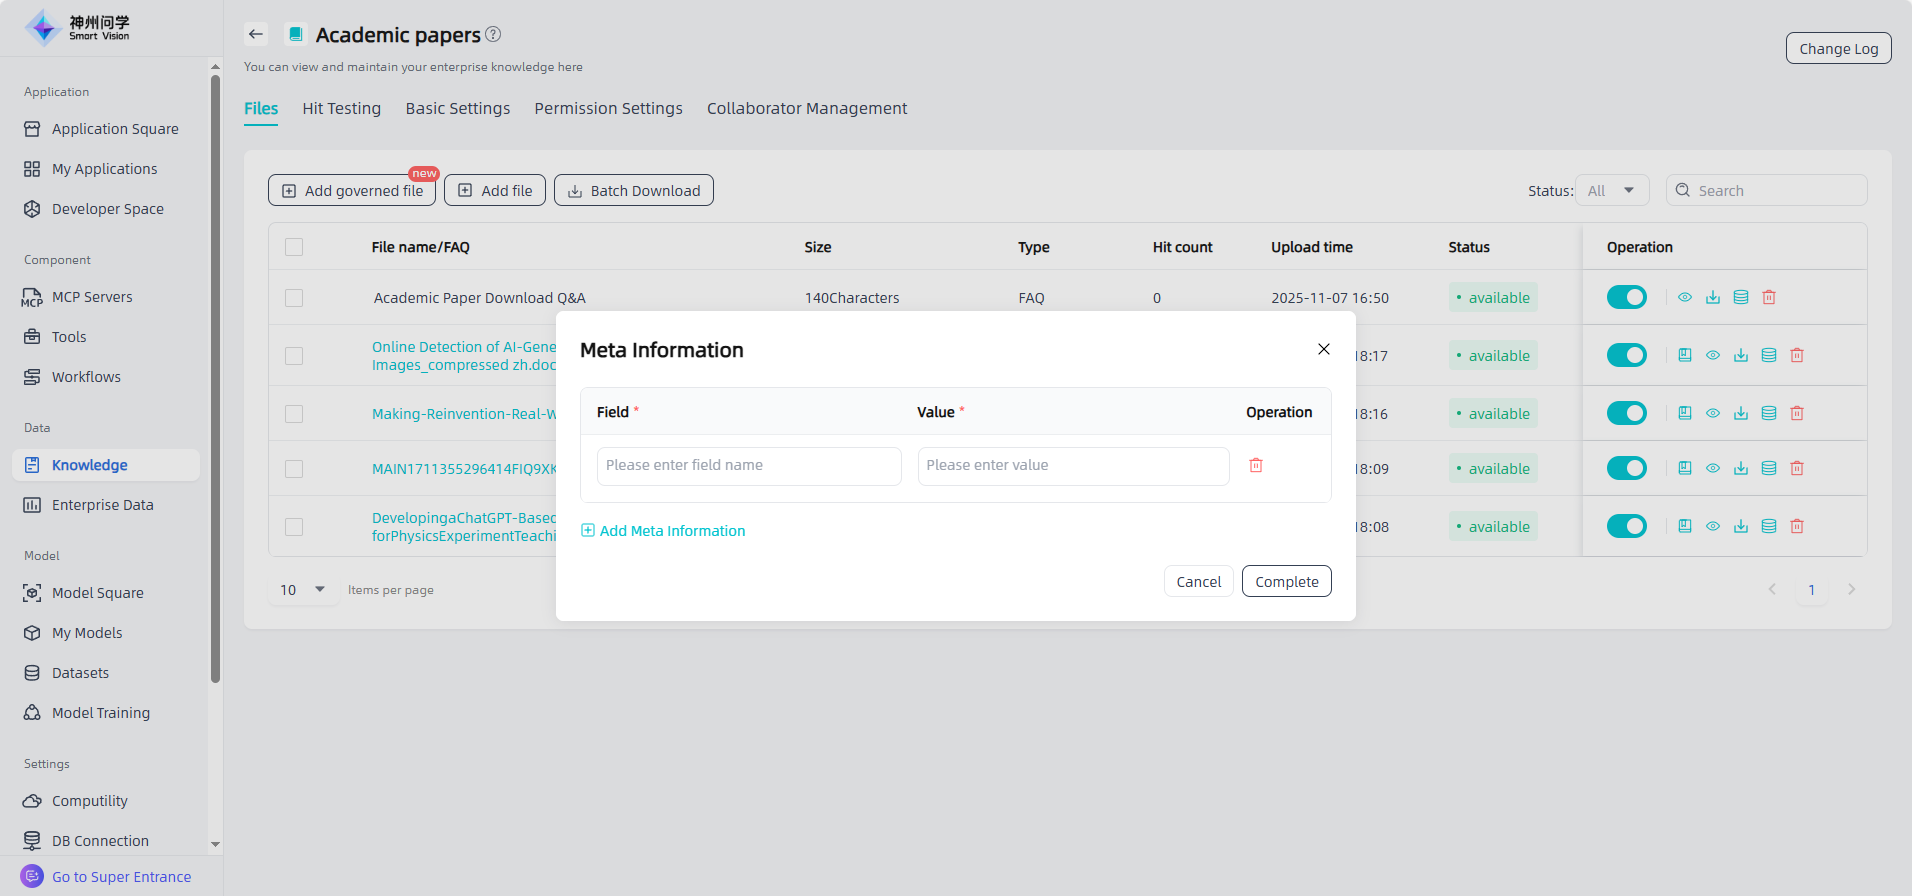Download the Academic Paper Download Q&A file
The image size is (1912, 896).
point(1713,297)
